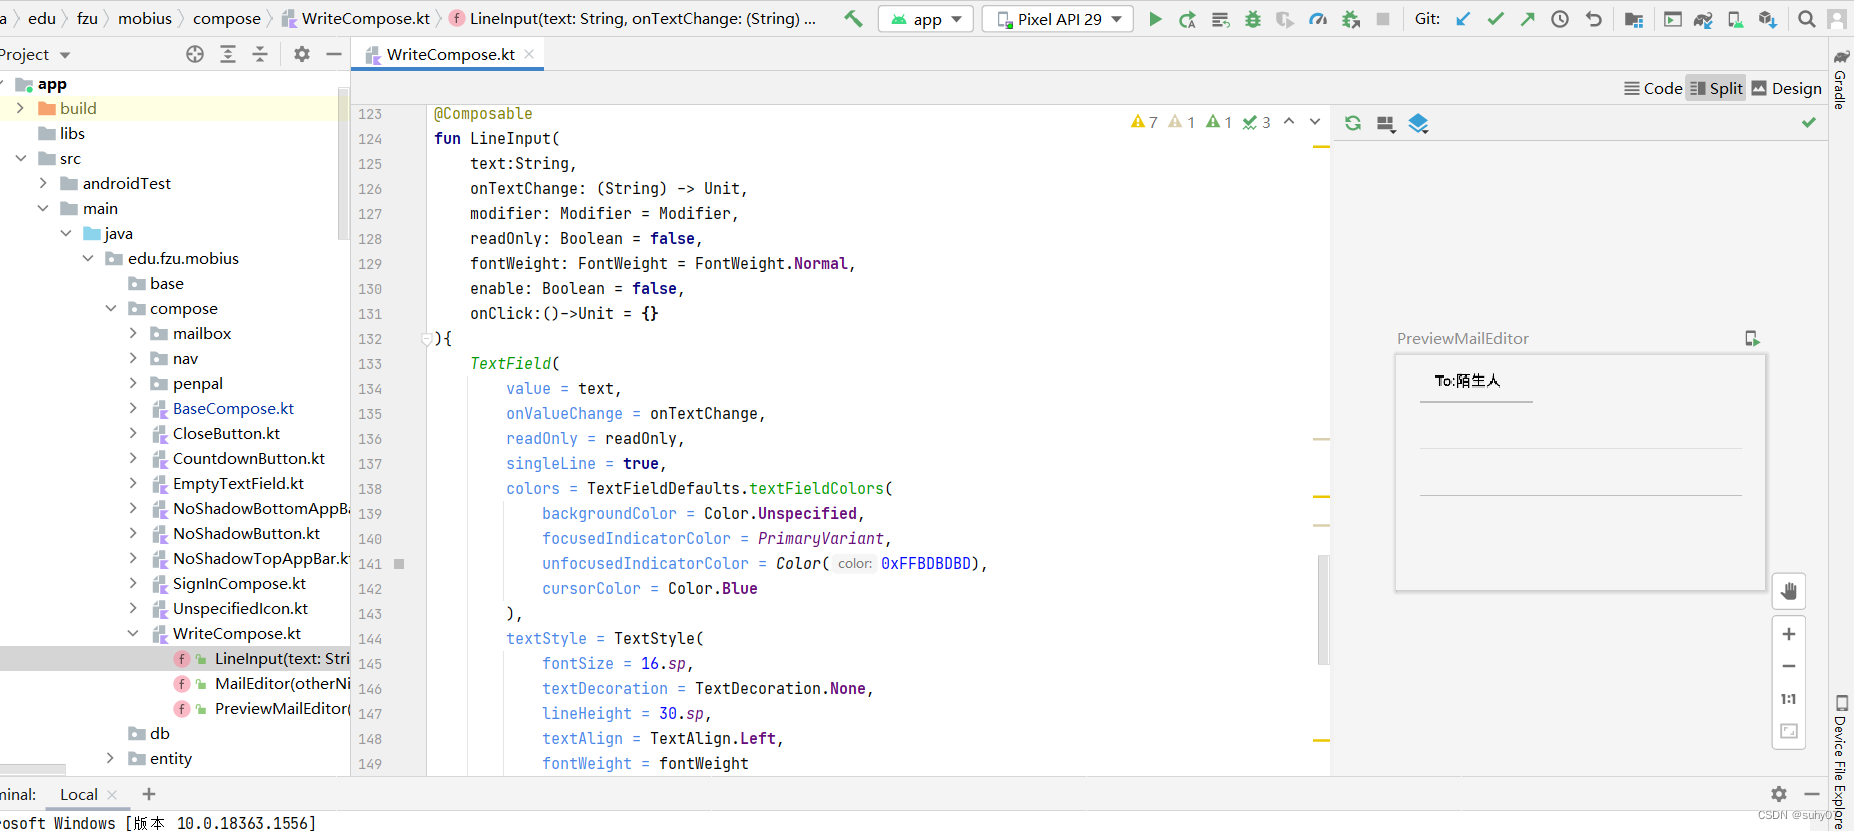The image size is (1854, 831).
Task: Open SignInCompose.kt in project tree
Action: click(x=239, y=583)
